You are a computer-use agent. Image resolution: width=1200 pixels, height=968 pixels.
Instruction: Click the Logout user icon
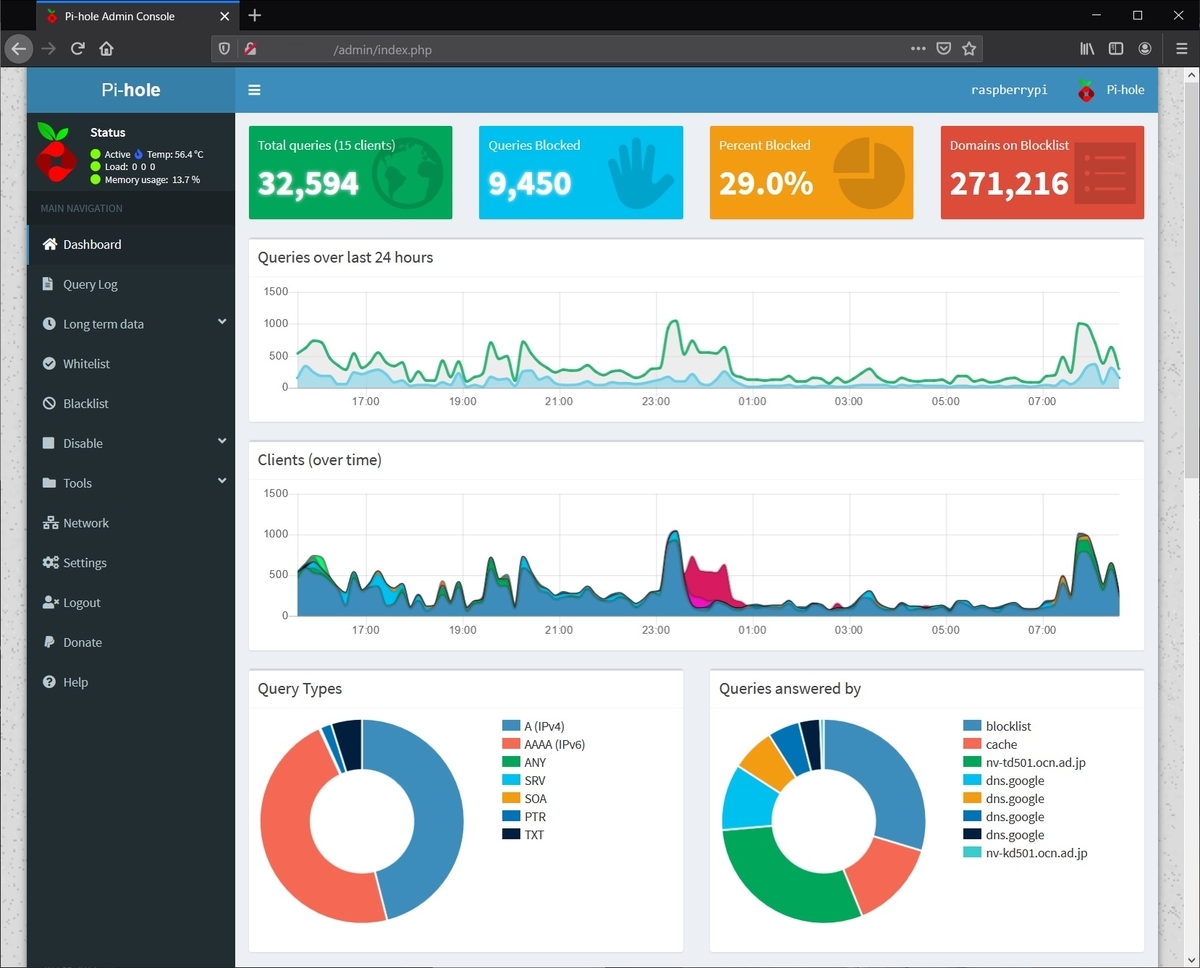click(50, 602)
